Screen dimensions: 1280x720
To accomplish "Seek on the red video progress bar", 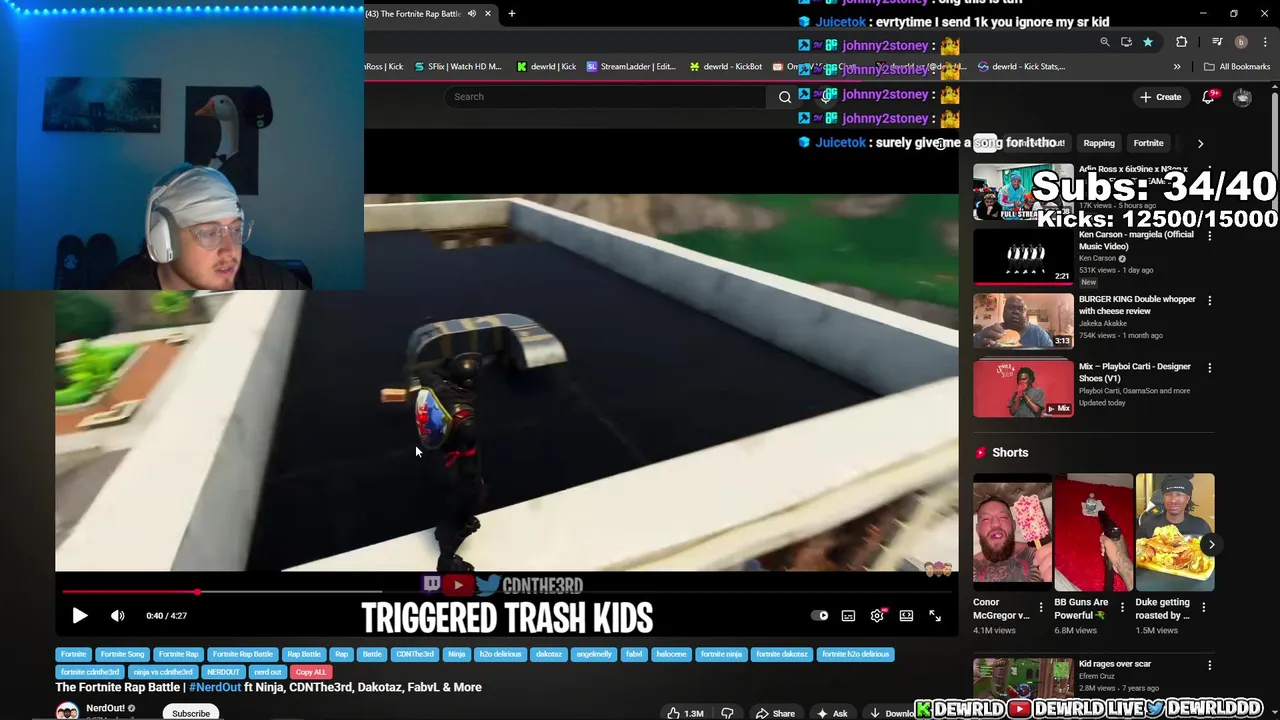I will click(506, 593).
